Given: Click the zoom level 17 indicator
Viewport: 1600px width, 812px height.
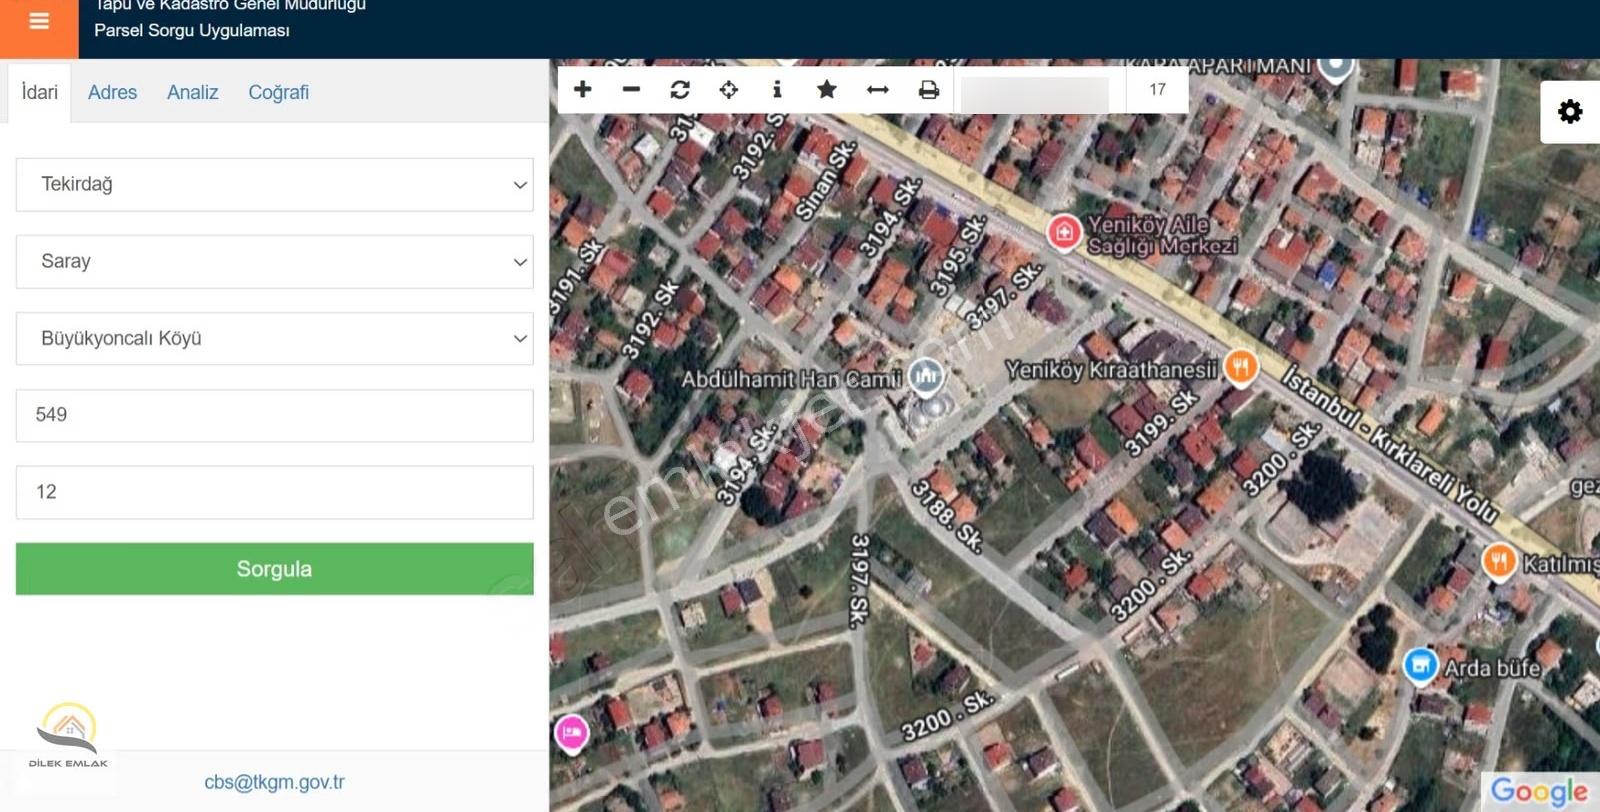Looking at the screenshot, I should click(1157, 90).
